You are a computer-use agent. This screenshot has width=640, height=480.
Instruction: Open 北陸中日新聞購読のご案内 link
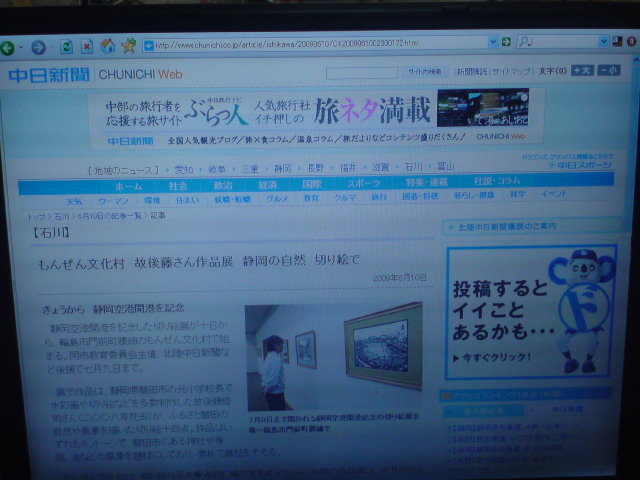click(x=507, y=227)
